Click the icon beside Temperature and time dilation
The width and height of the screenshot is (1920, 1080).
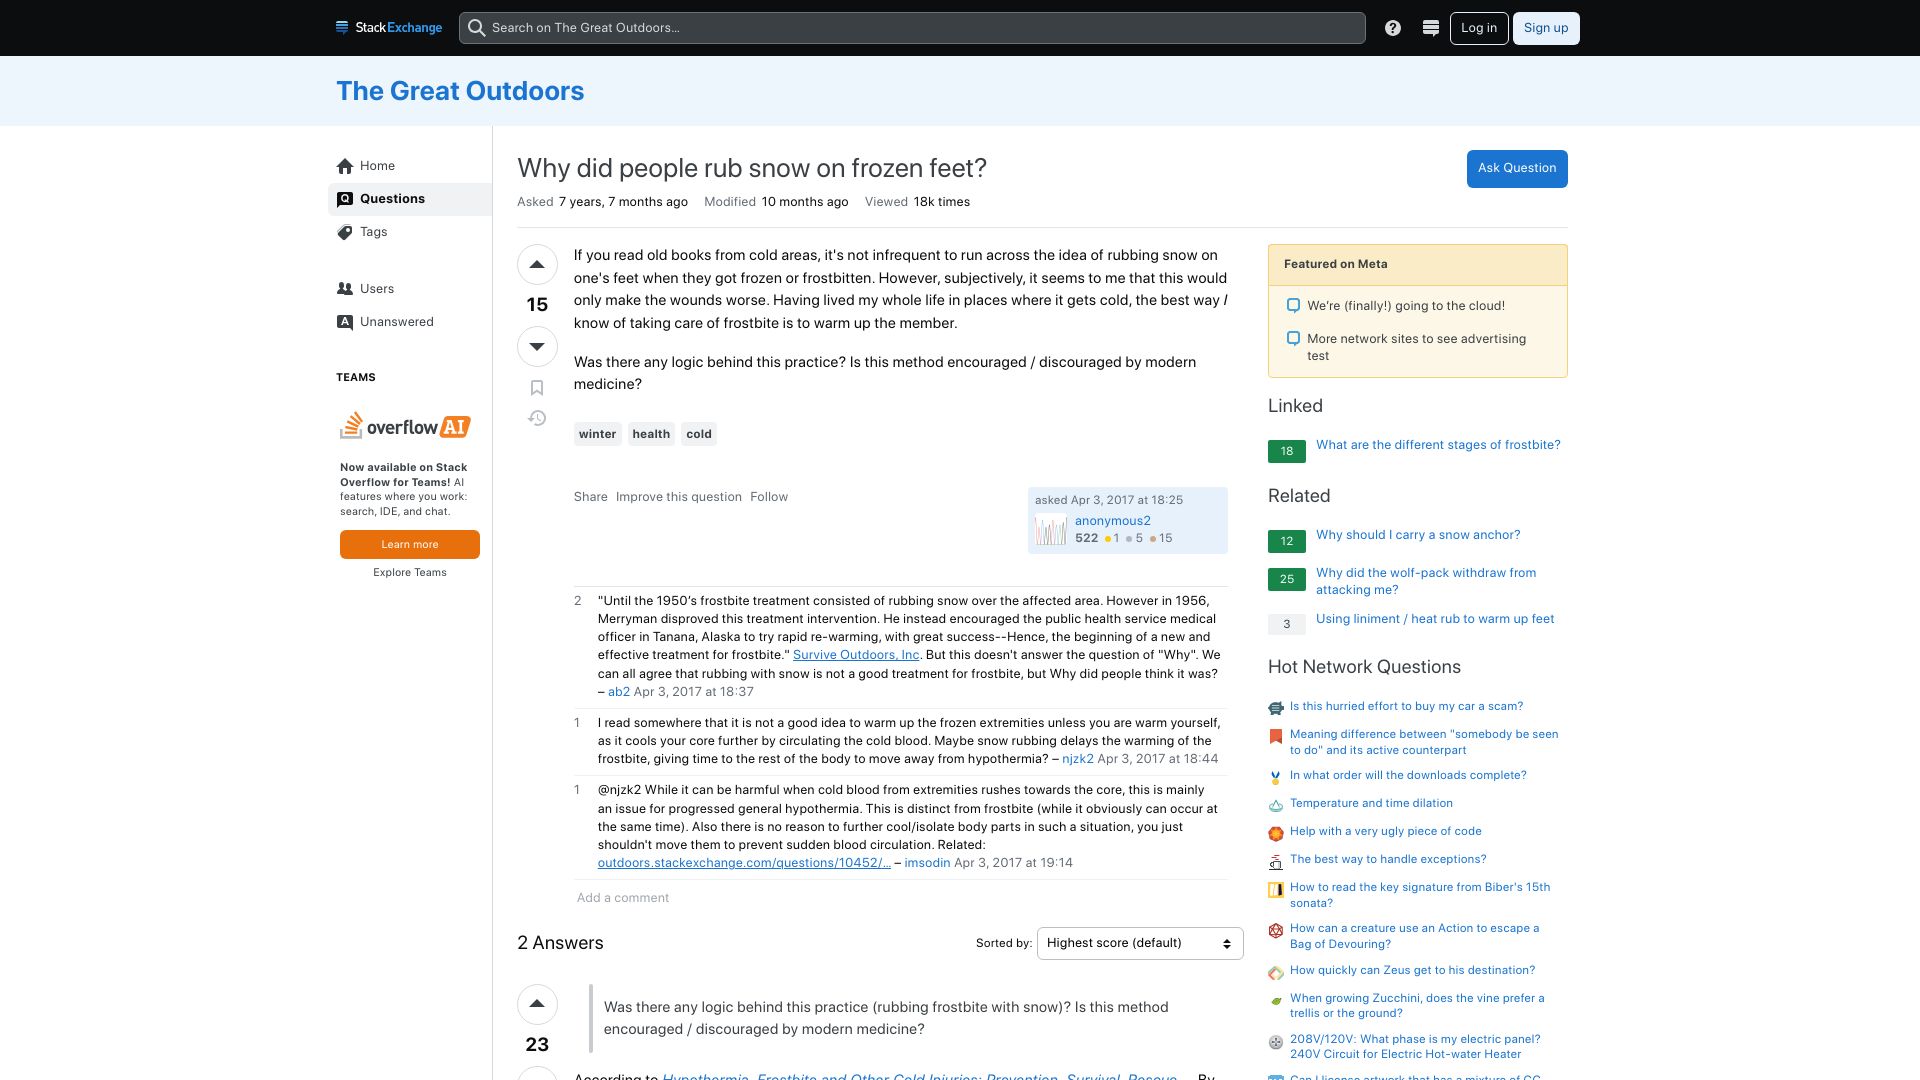(x=1276, y=805)
